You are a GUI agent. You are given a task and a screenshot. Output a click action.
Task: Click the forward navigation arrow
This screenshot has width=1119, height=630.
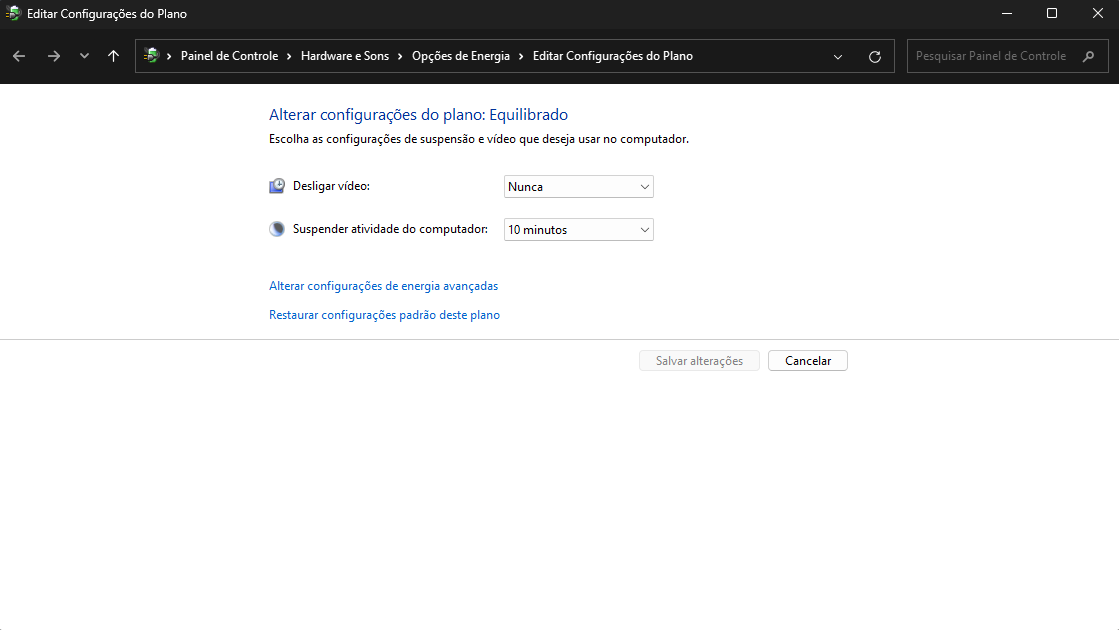(x=54, y=56)
